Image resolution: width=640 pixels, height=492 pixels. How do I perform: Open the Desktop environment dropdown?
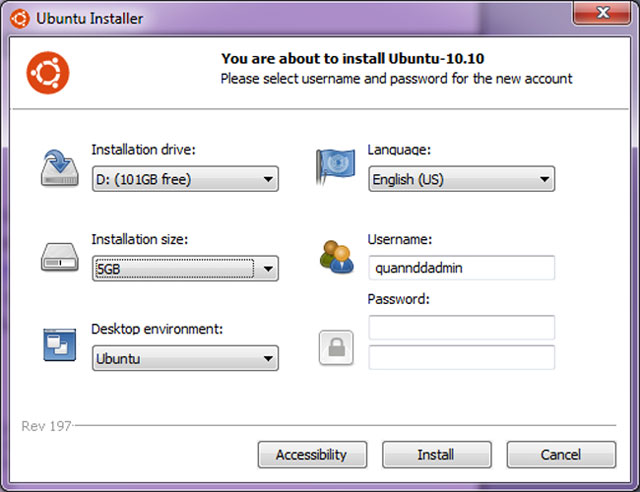click(185, 358)
